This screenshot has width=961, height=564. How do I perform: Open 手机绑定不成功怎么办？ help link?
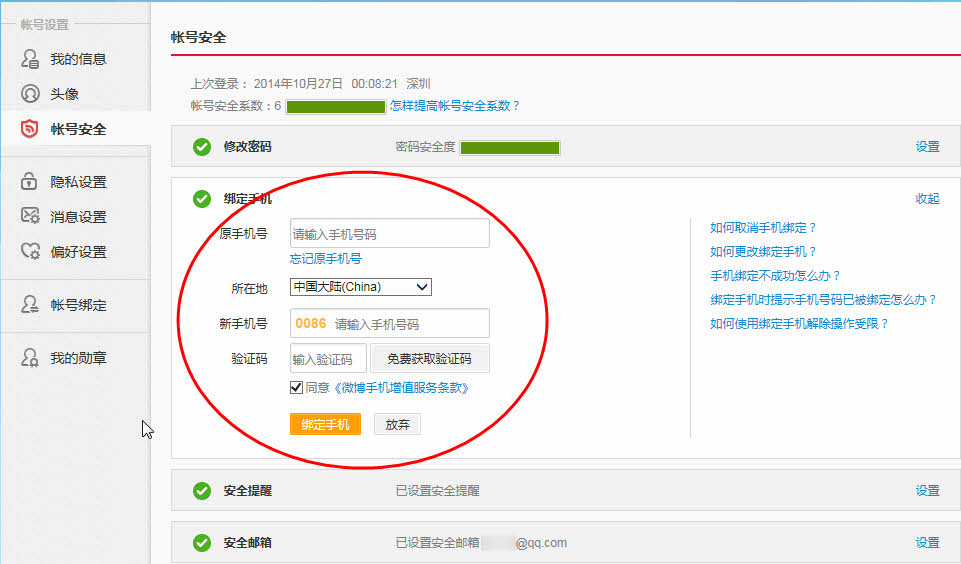tap(775, 275)
